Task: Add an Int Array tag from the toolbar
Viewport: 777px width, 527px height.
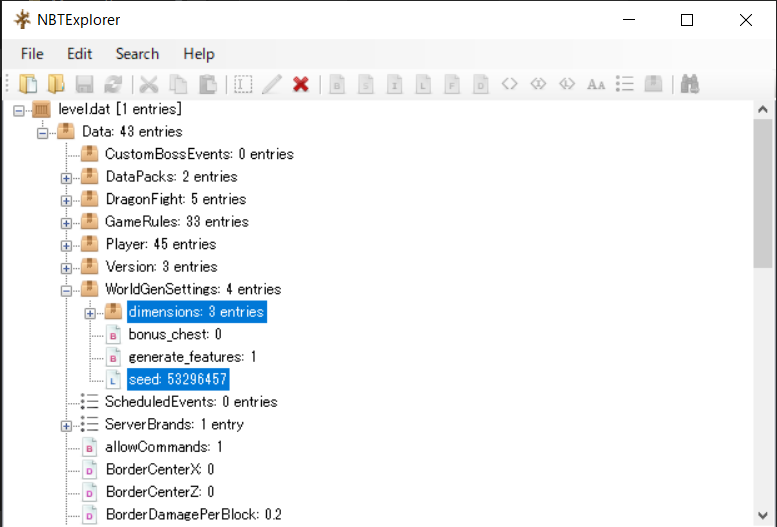Action: point(538,84)
